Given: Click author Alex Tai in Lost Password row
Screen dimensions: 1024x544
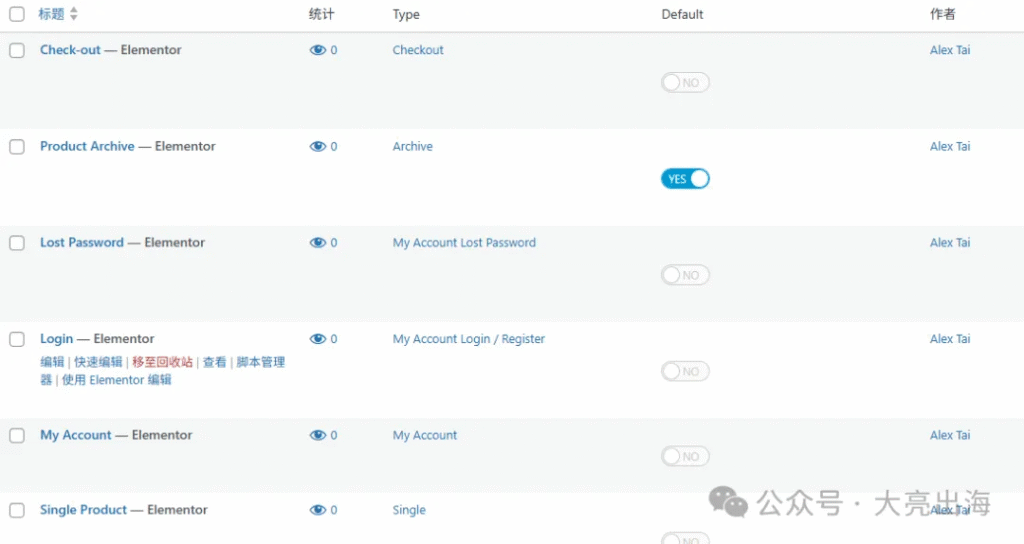Looking at the screenshot, I should pos(950,242).
